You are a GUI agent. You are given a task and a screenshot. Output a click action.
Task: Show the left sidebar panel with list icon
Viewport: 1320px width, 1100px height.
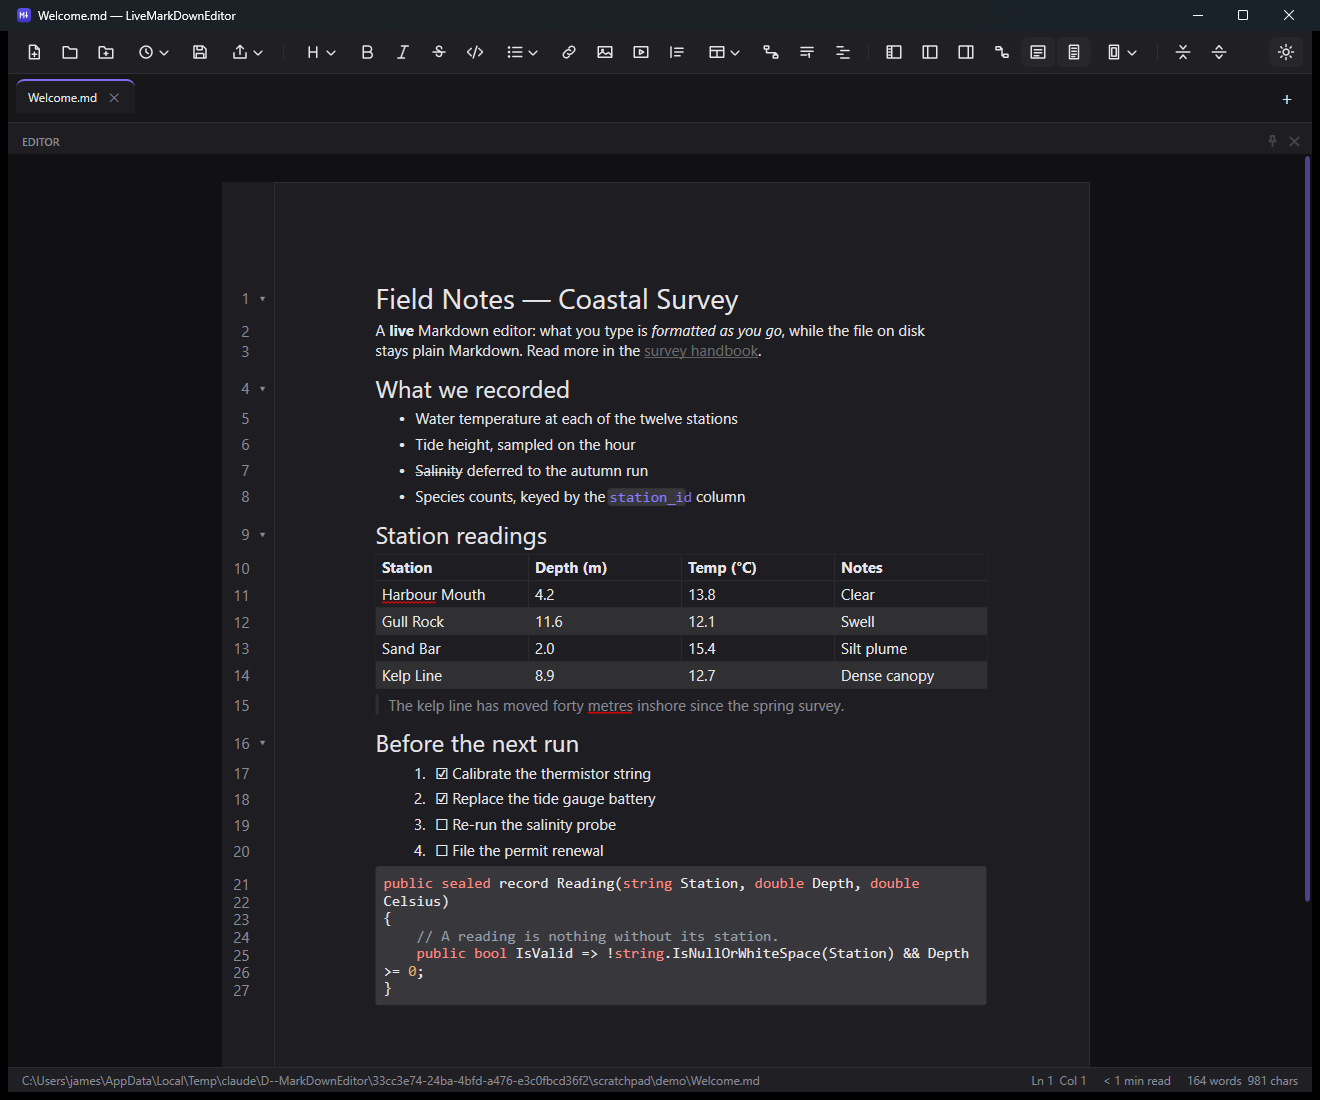tap(894, 52)
